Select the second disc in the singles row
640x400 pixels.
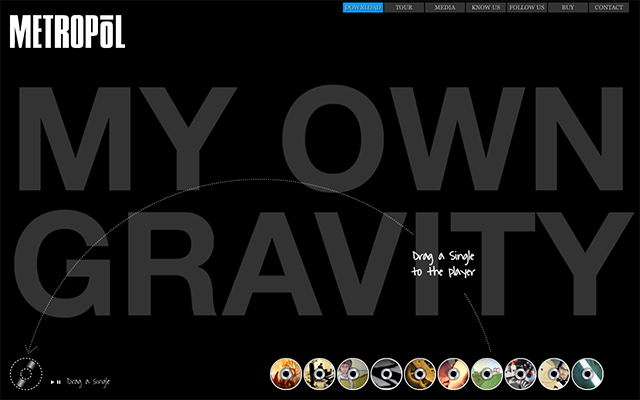point(319,373)
